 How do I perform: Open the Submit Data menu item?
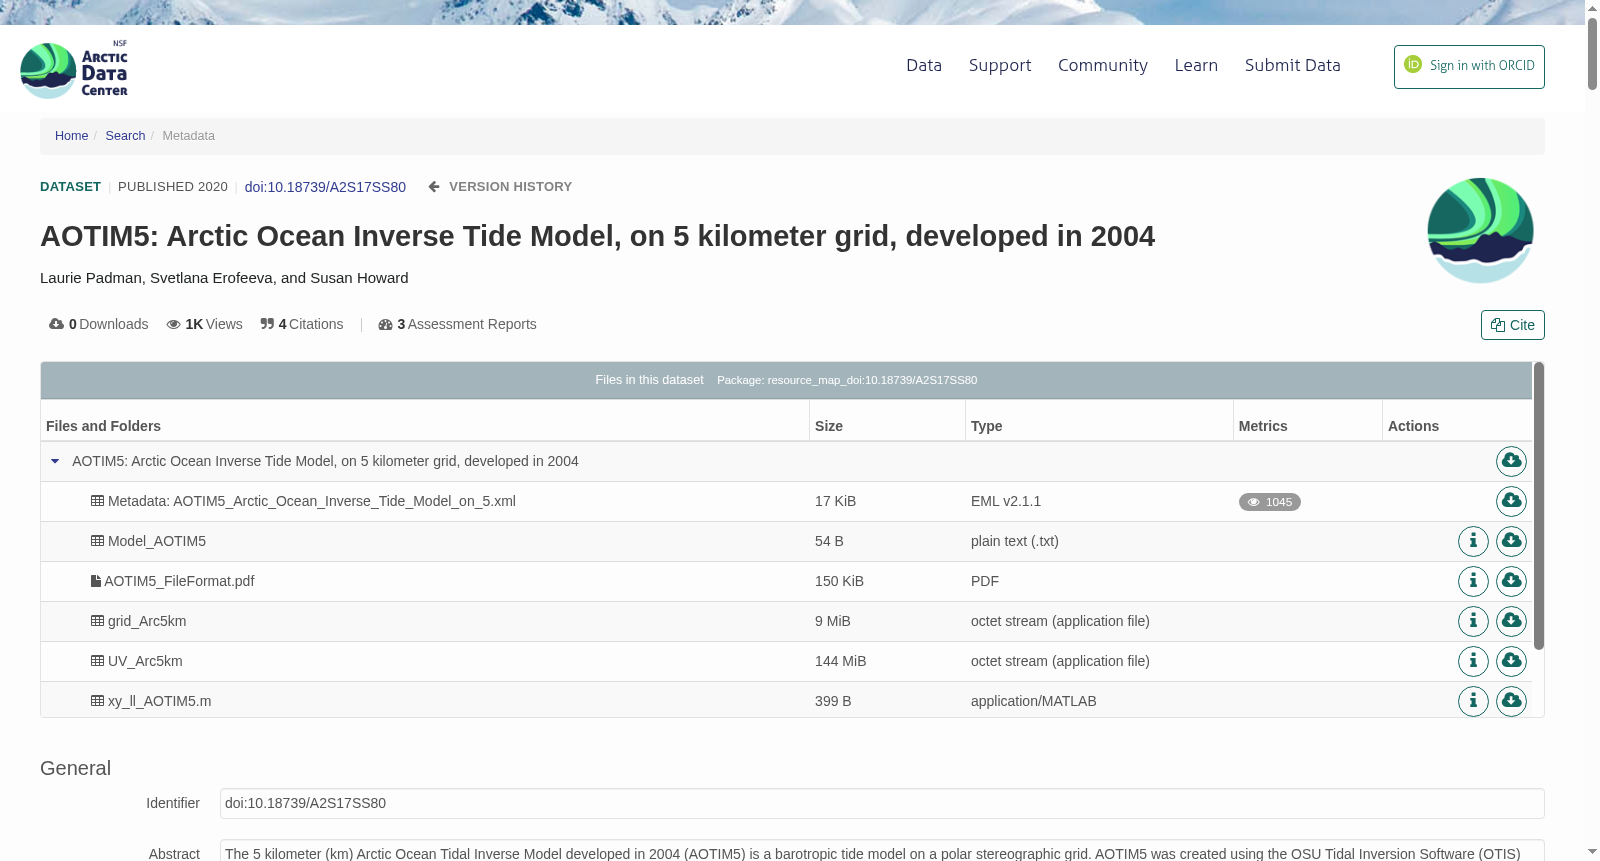pyautogui.click(x=1292, y=65)
